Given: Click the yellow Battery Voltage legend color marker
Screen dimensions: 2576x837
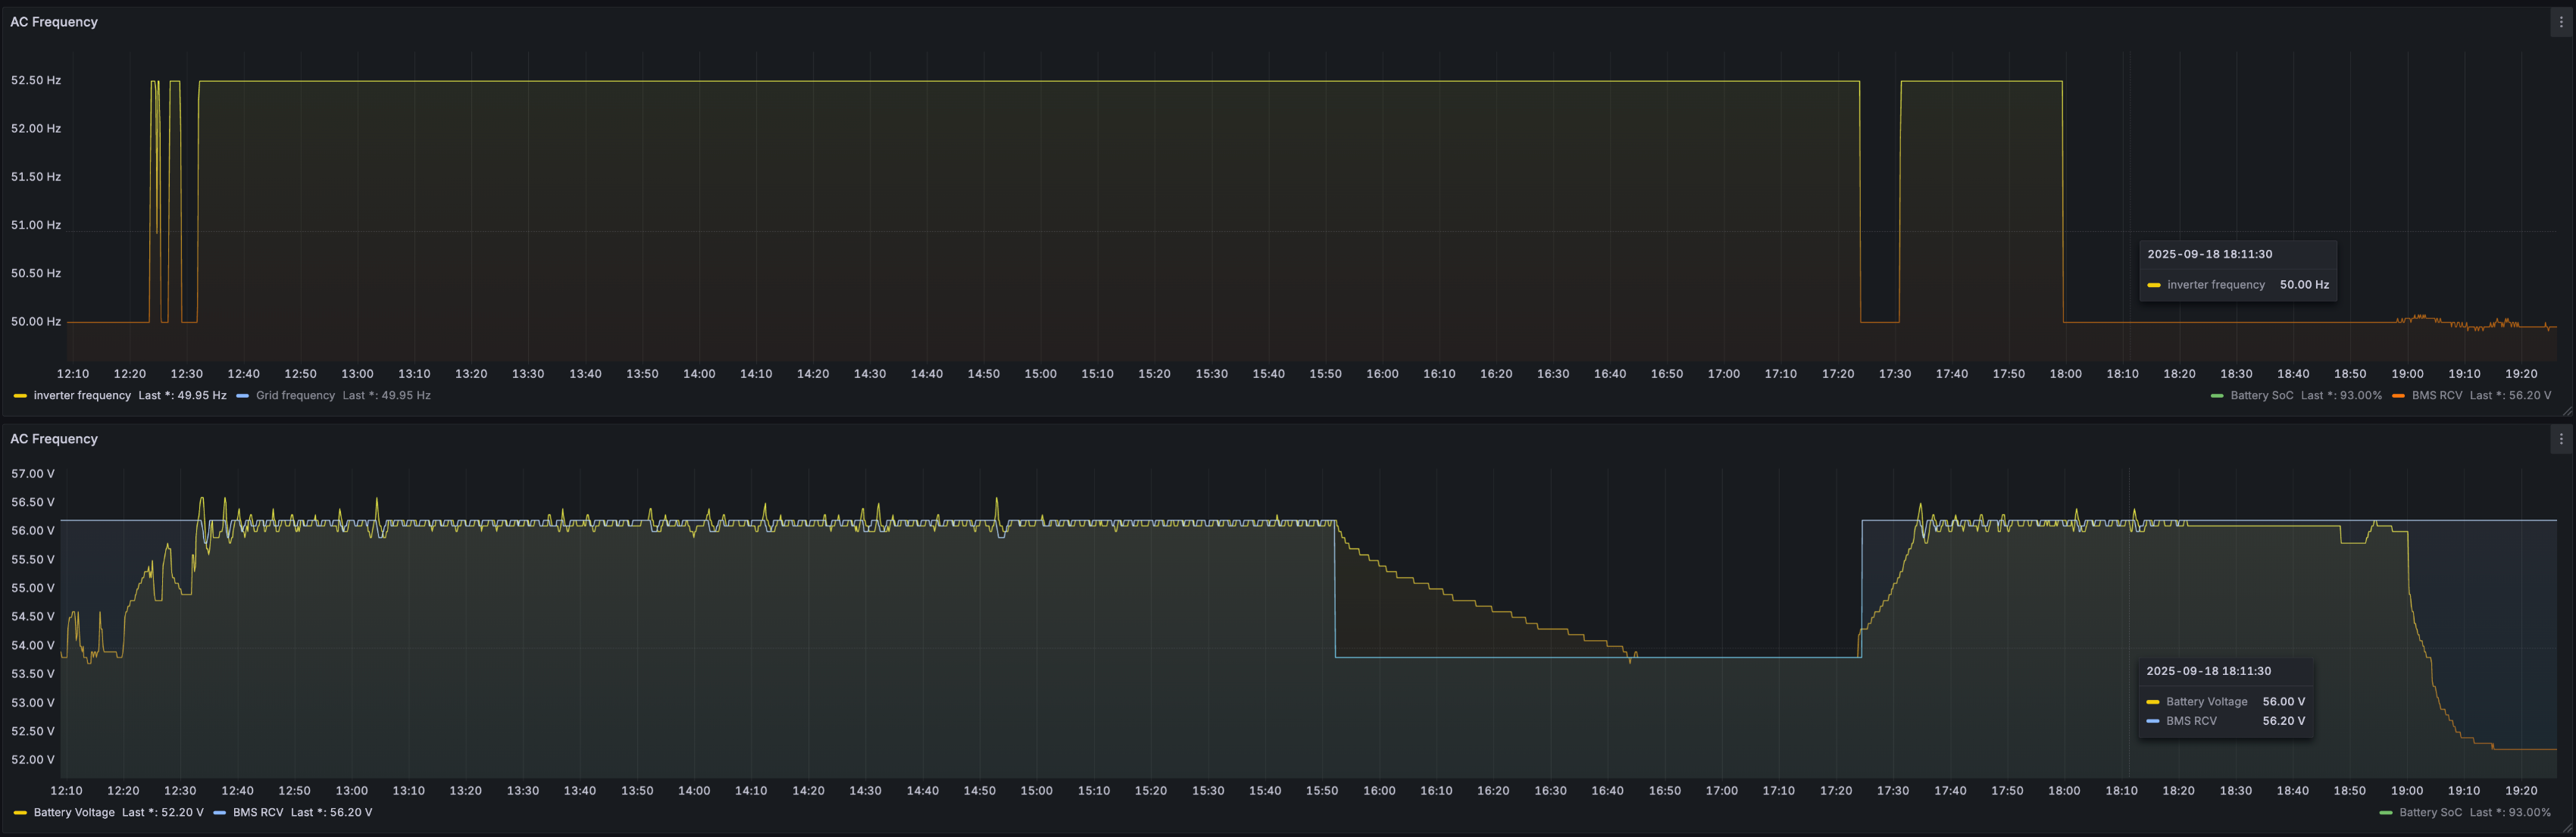Looking at the screenshot, I should click(20, 813).
